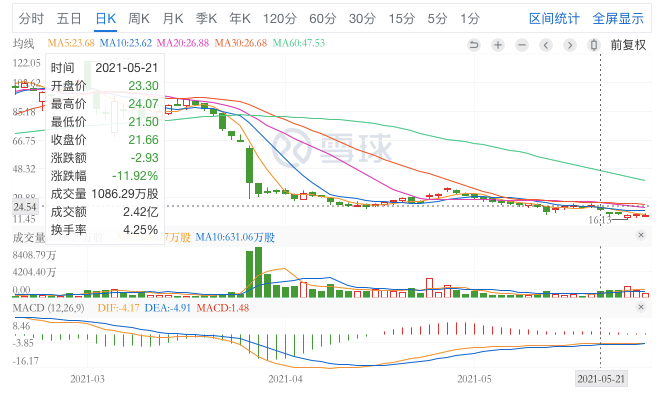Open the 季K quarterly tab

[206, 19]
